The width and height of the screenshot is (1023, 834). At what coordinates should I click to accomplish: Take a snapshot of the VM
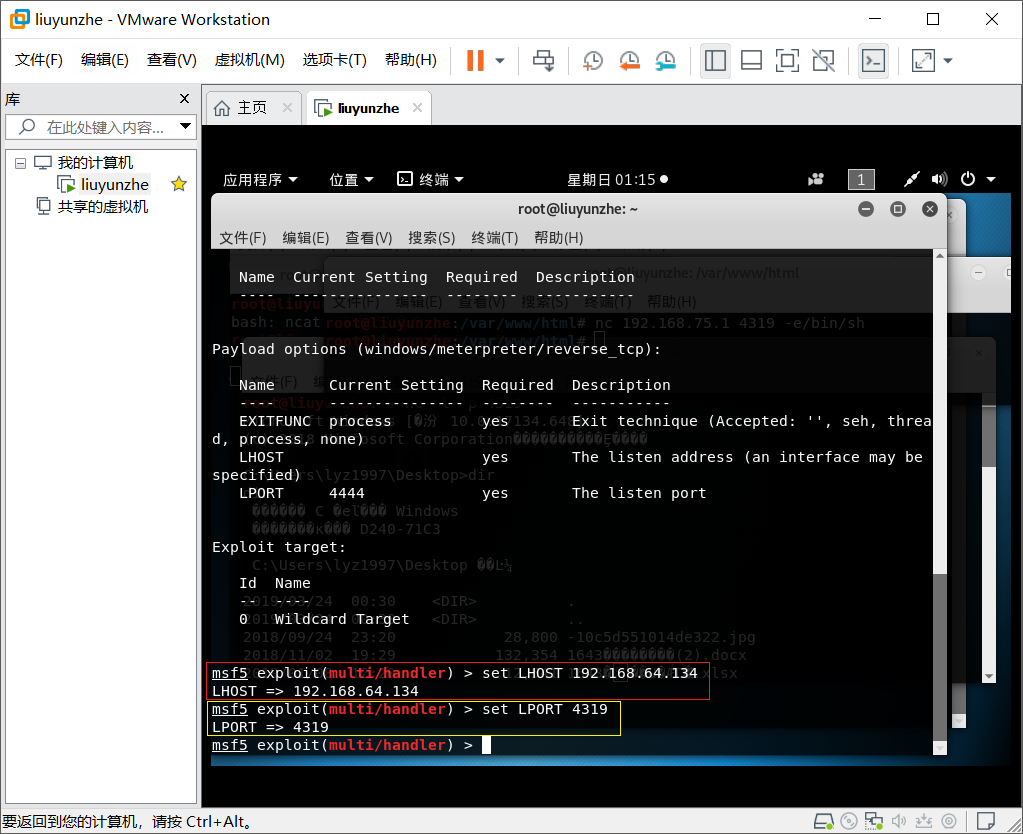click(592, 61)
